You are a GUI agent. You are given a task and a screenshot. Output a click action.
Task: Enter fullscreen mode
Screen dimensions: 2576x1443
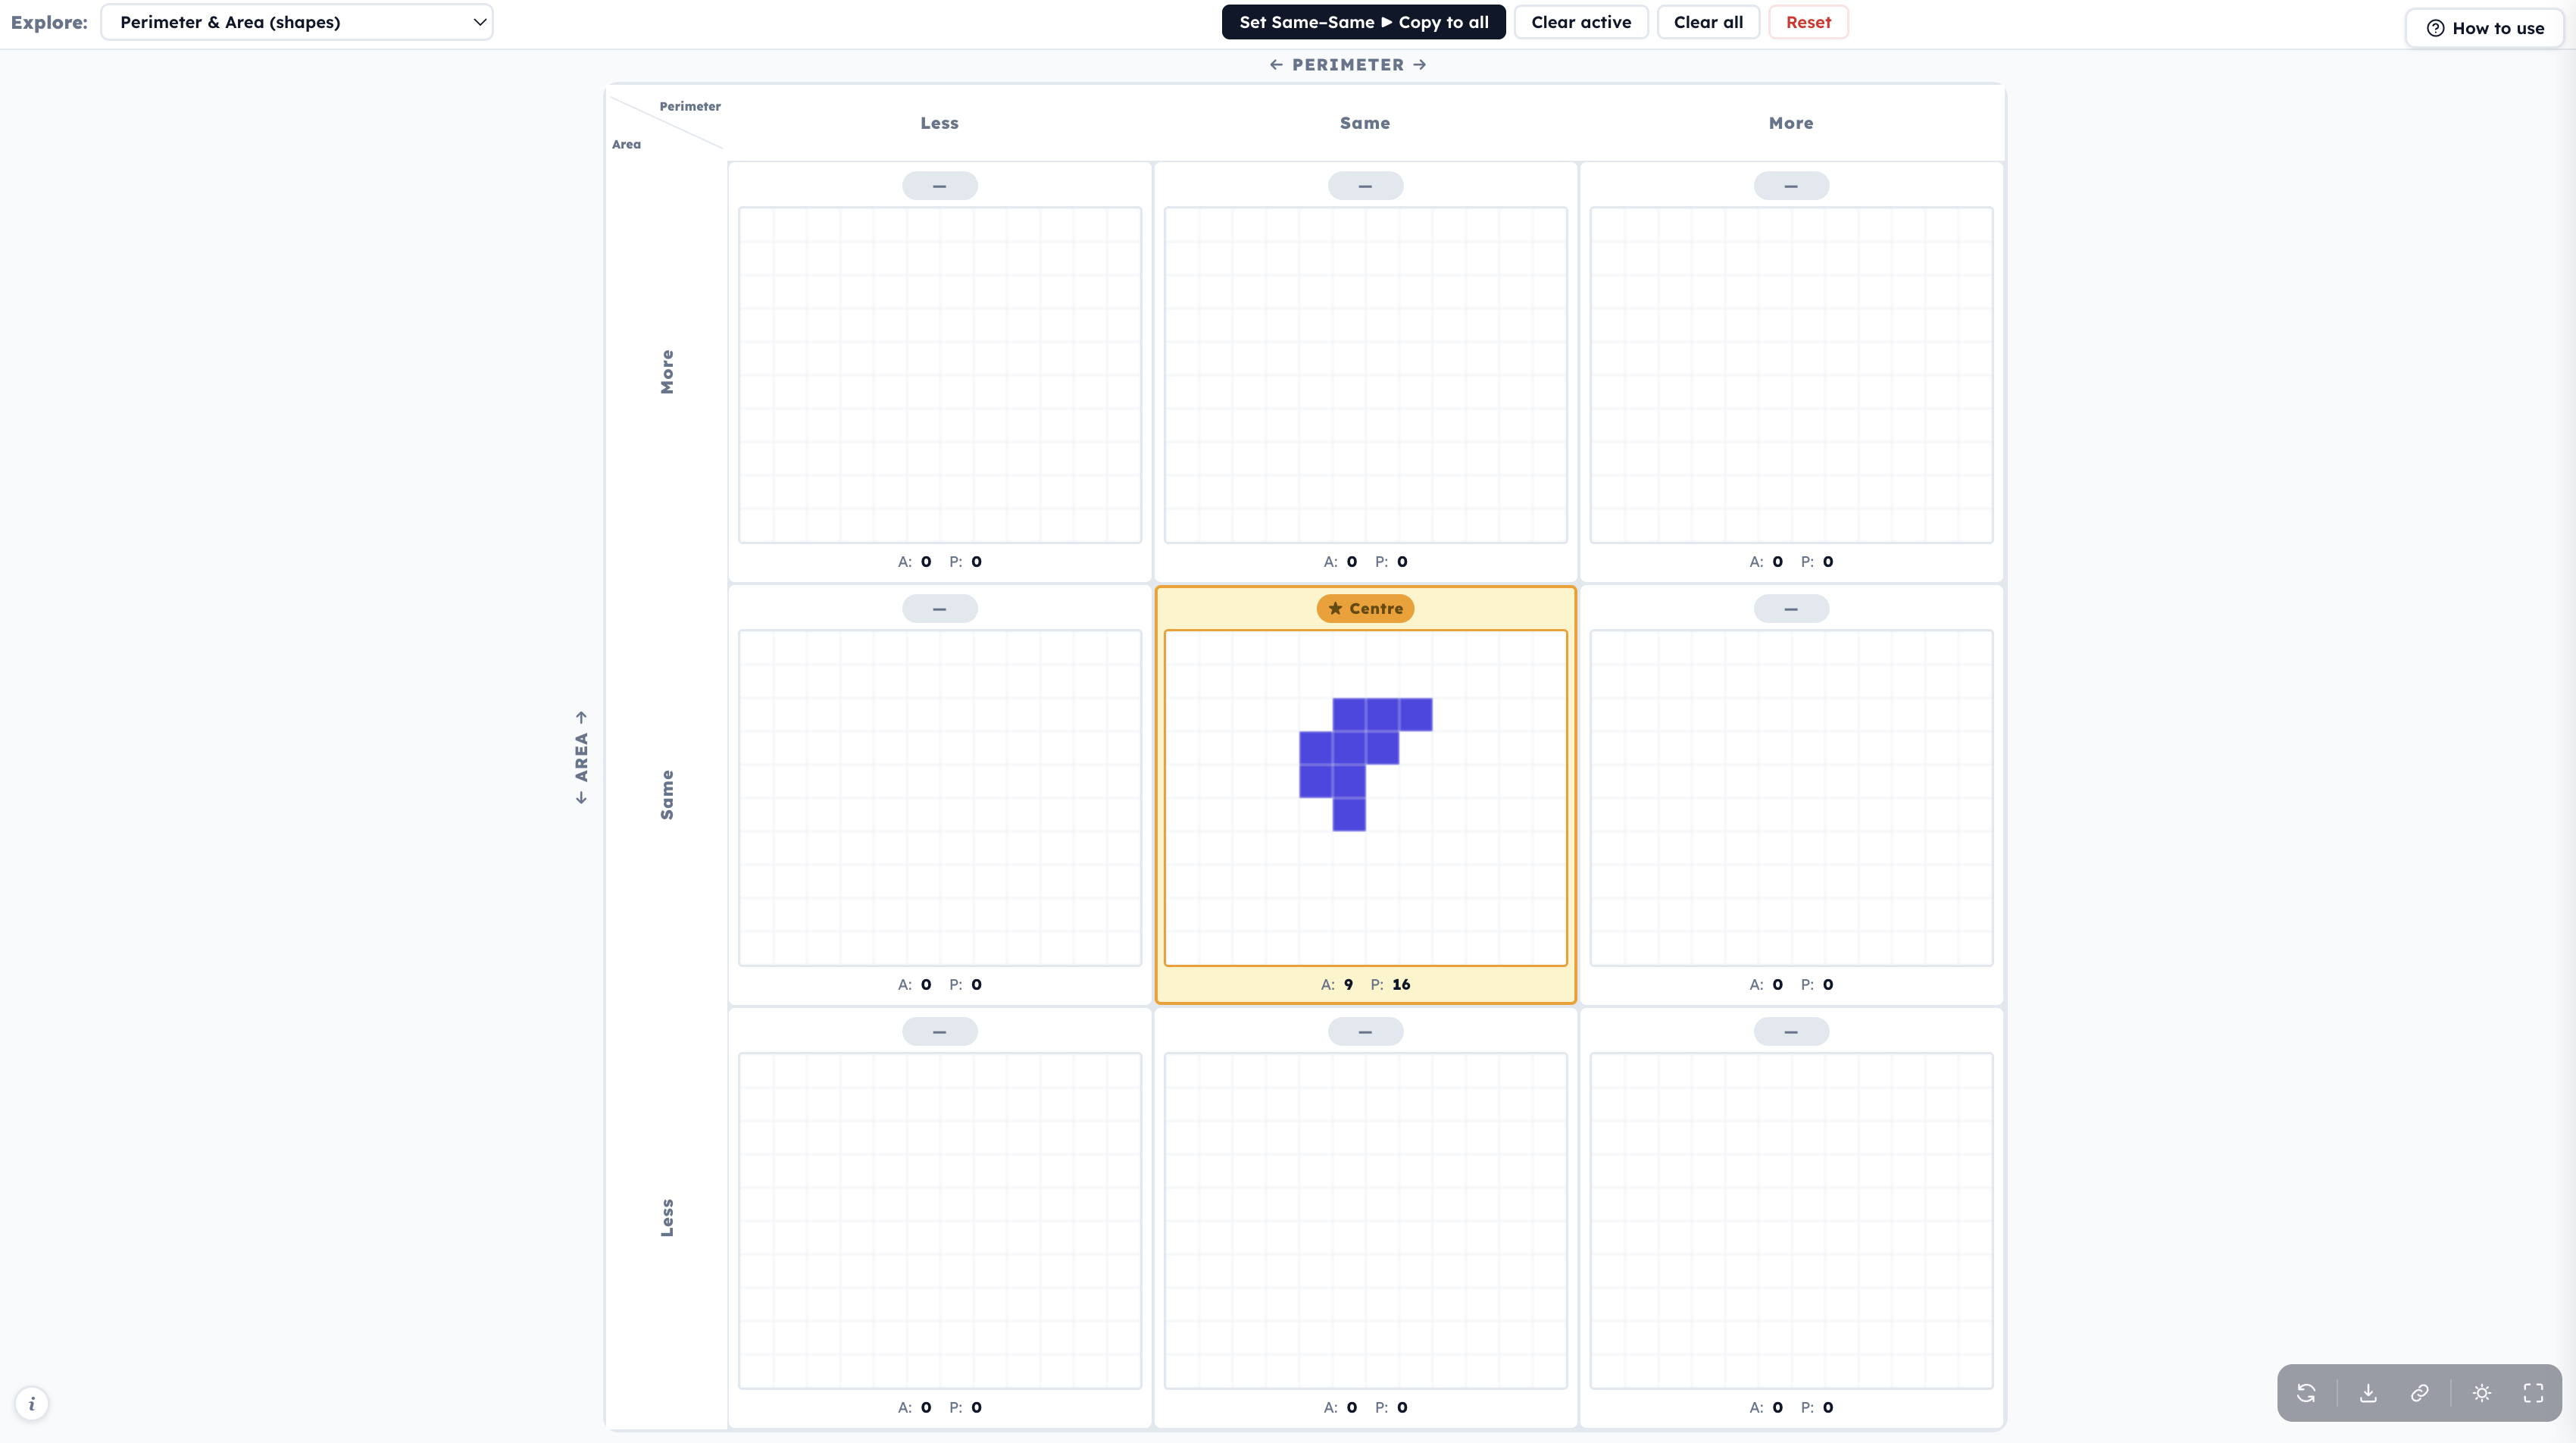[2533, 1393]
